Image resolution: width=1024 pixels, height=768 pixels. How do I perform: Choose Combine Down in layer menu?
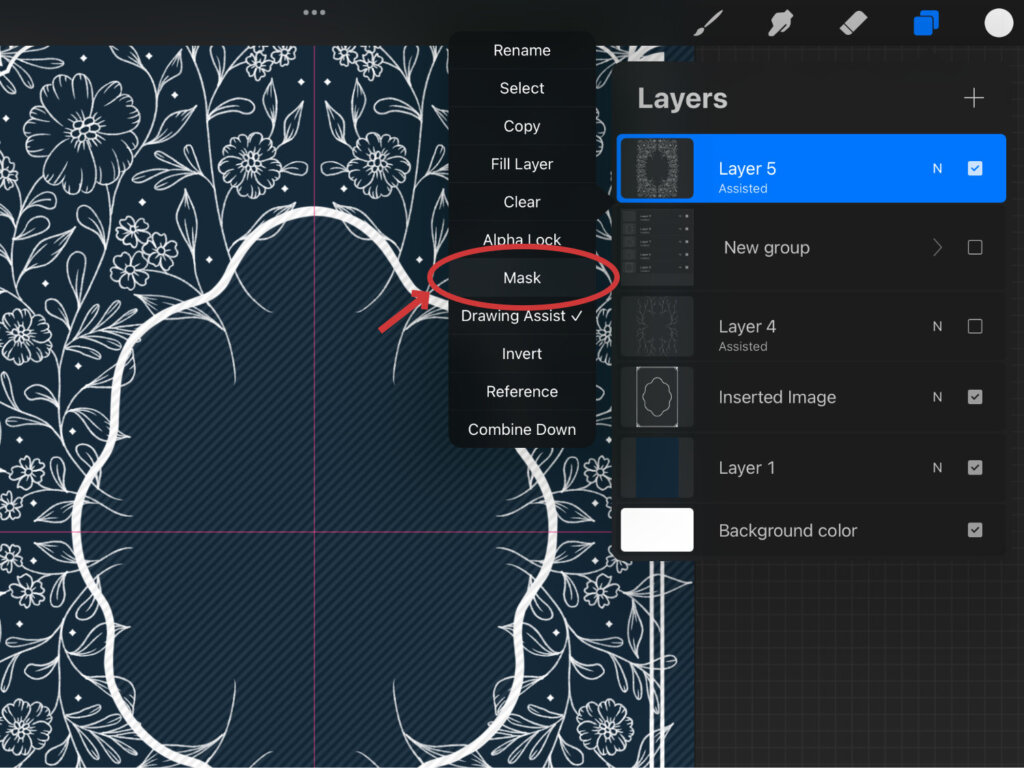(522, 430)
